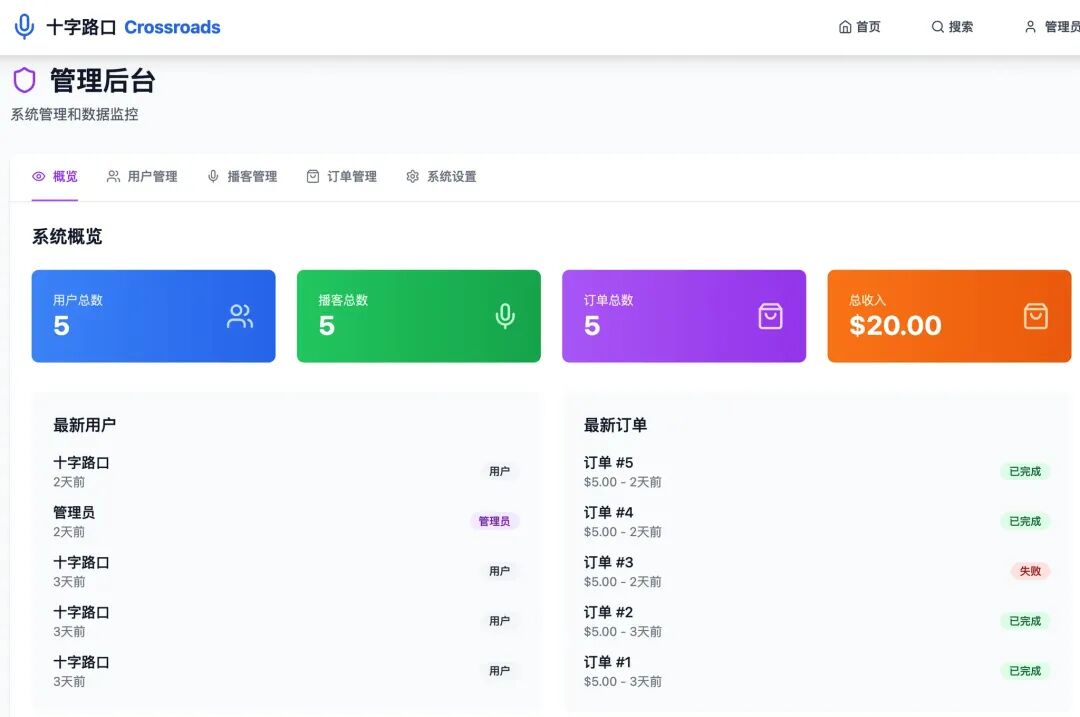Click the users icon on 用户总数 card
The width and height of the screenshot is (1080, 717).
point(240,316)
